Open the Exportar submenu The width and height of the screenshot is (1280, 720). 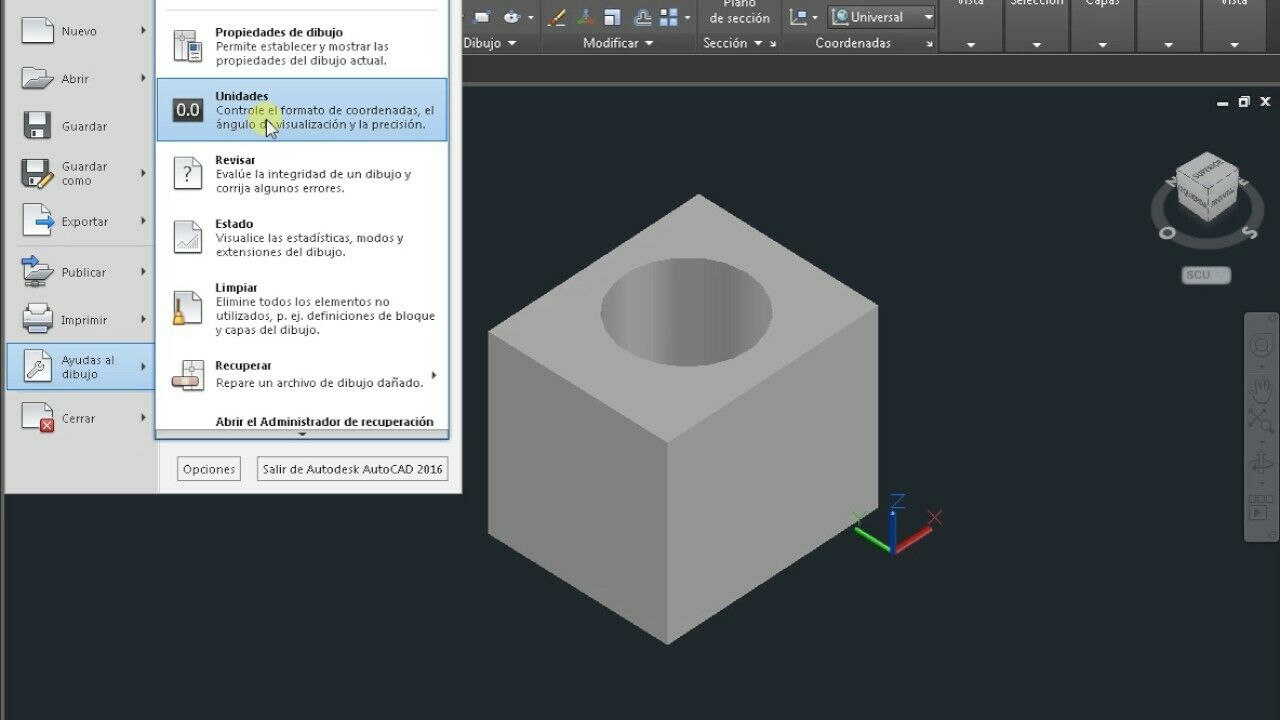[x=84, y=222]
